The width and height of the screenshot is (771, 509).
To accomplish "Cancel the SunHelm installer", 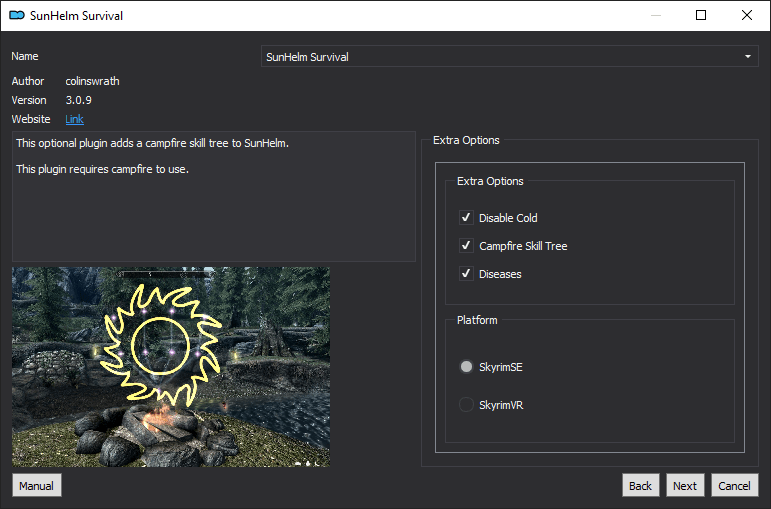I will point(734,485).
